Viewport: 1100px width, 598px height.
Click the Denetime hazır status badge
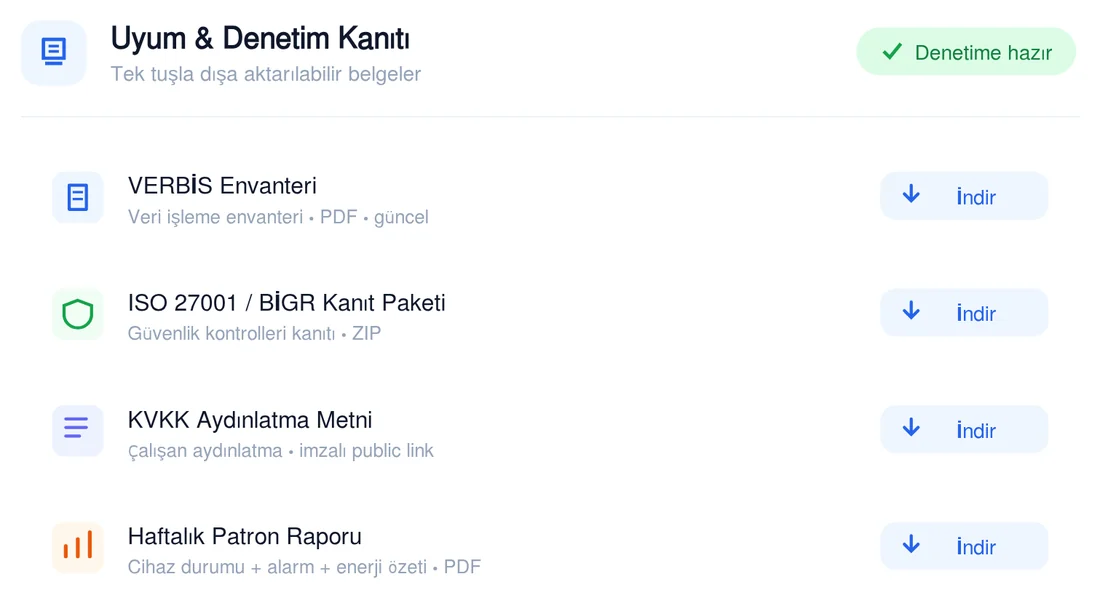click(966, 52)
